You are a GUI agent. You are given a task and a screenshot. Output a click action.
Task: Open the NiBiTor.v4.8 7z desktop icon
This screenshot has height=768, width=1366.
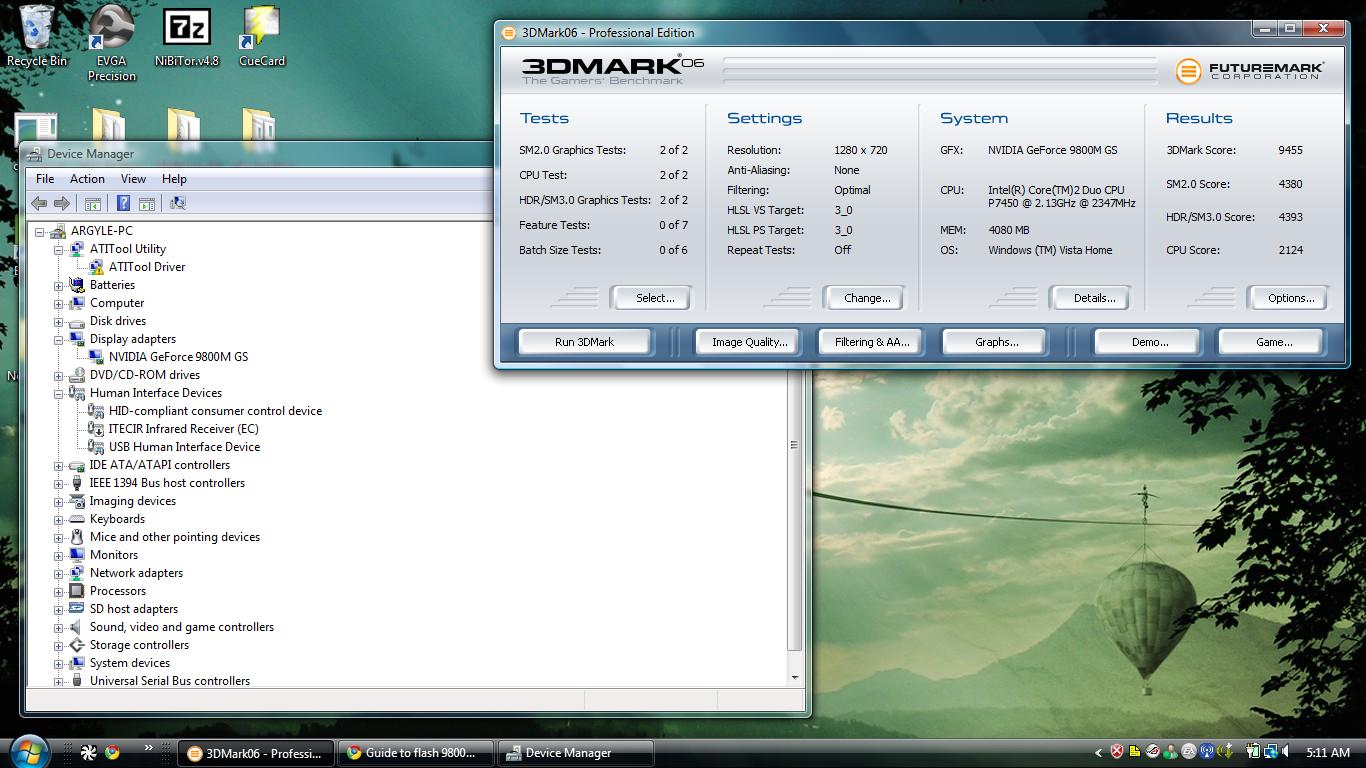tap(186, 36)
